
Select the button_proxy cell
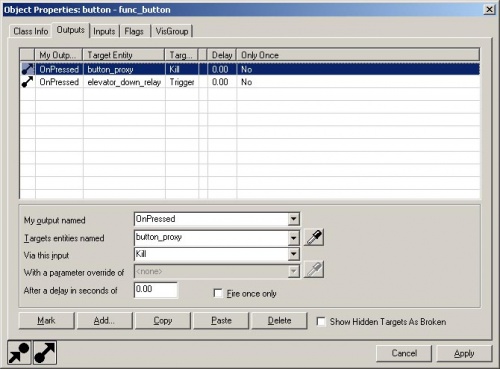124,69
